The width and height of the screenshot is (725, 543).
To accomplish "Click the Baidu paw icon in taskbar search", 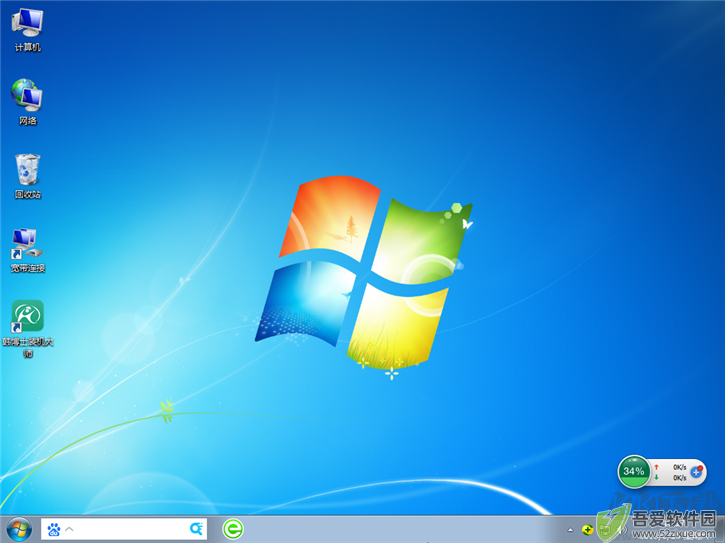I will (54, 529).
